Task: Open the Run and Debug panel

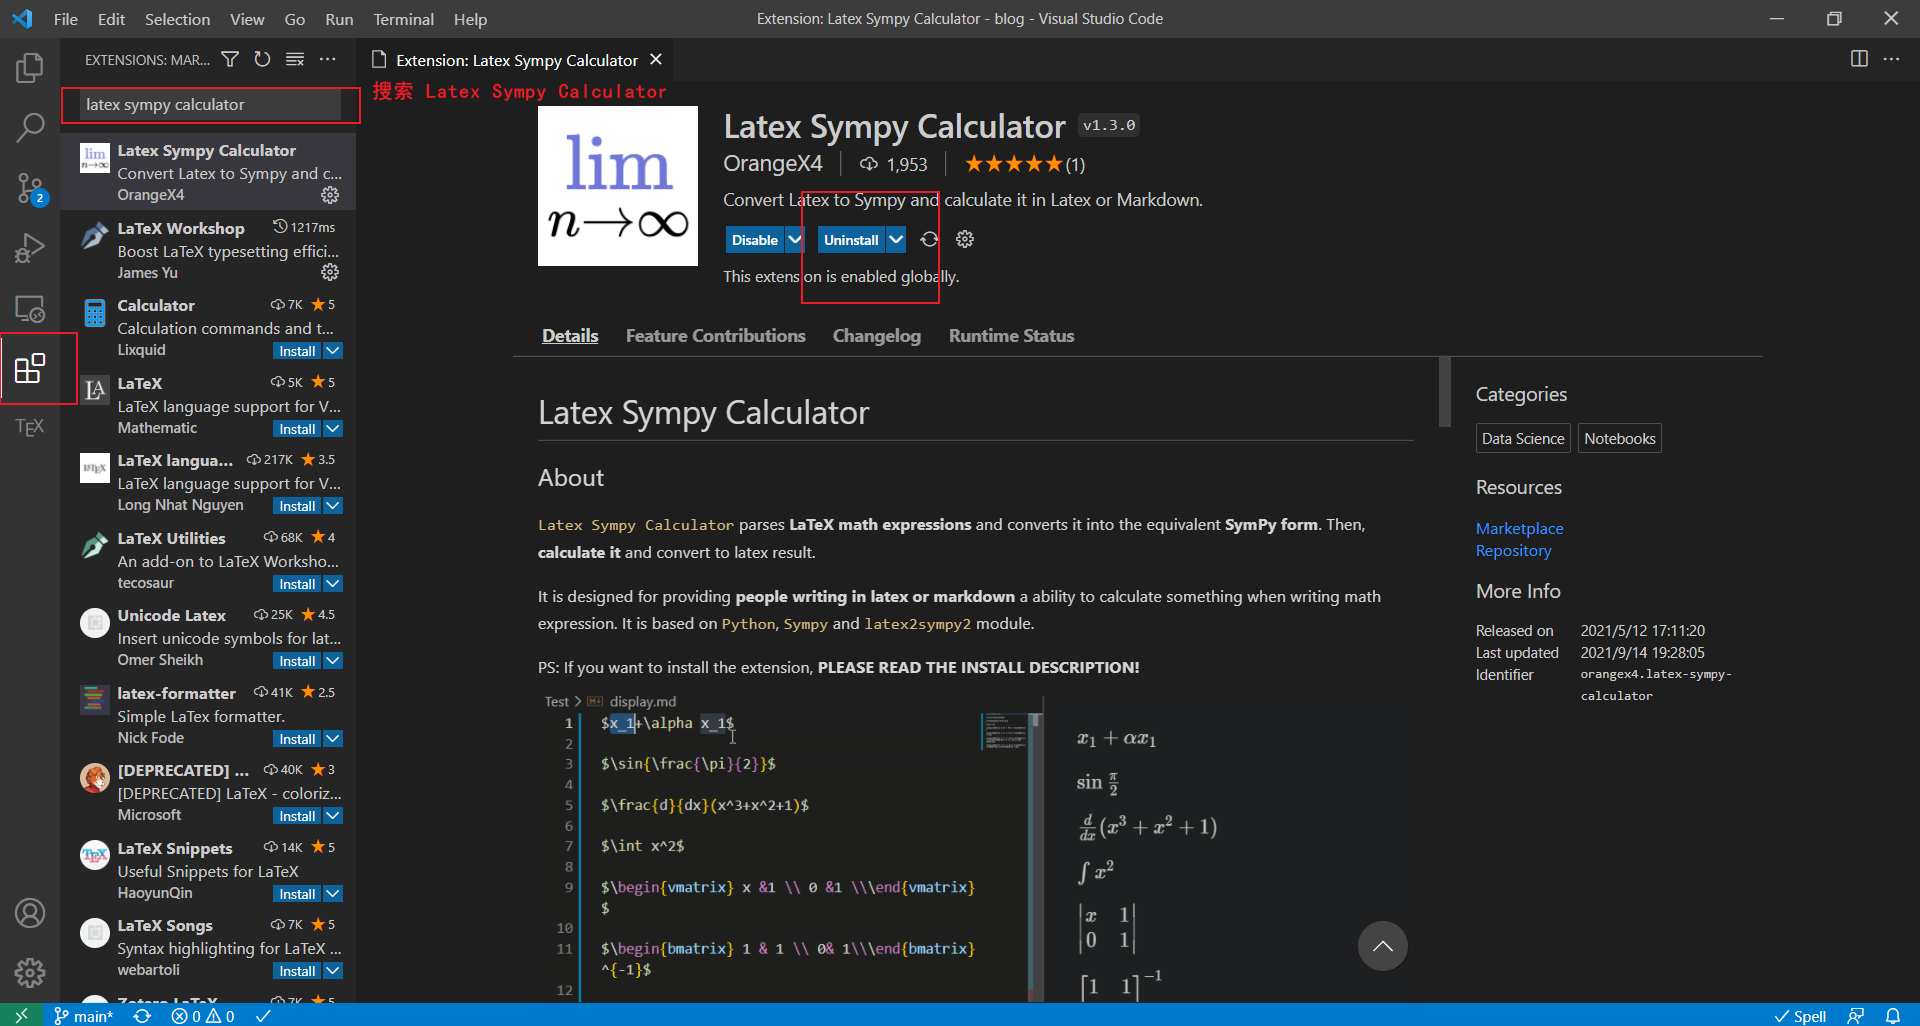Action: click(30, 248)
